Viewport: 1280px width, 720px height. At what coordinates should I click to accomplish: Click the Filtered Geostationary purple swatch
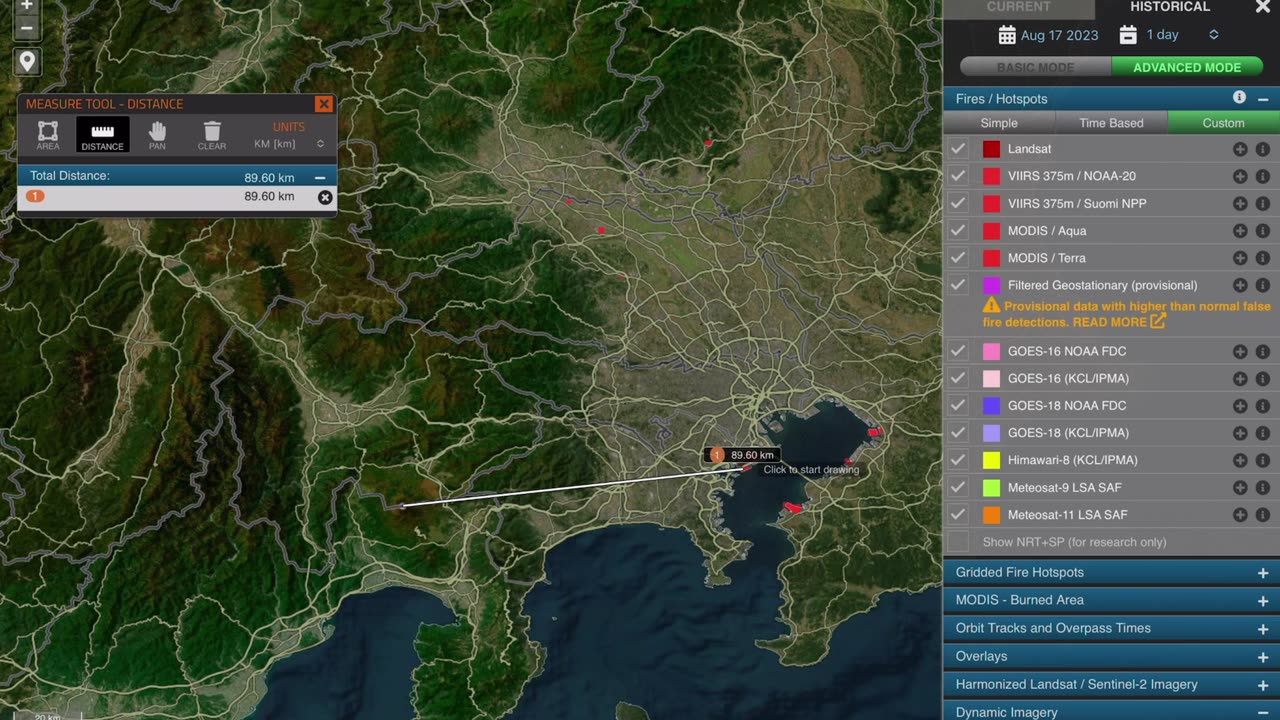click(991, 285)
